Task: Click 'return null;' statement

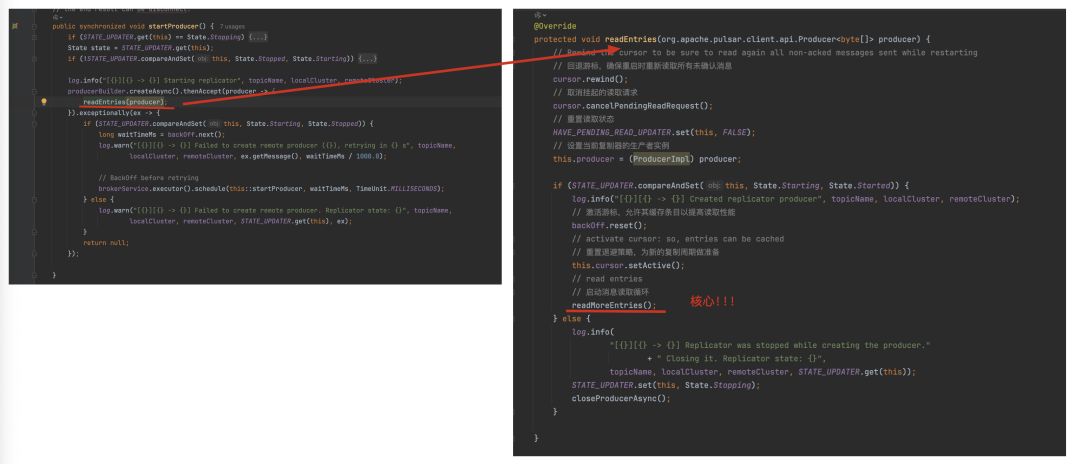Action: (x=106, y=242)
